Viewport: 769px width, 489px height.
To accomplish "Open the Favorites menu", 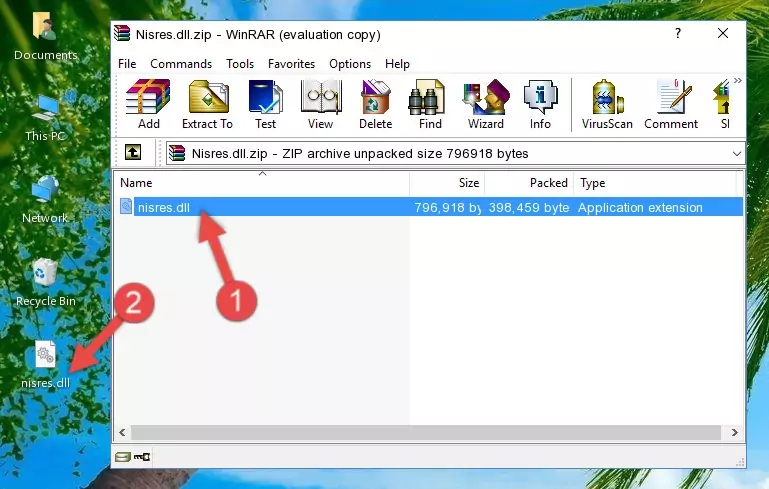I will tap(291, 64).
